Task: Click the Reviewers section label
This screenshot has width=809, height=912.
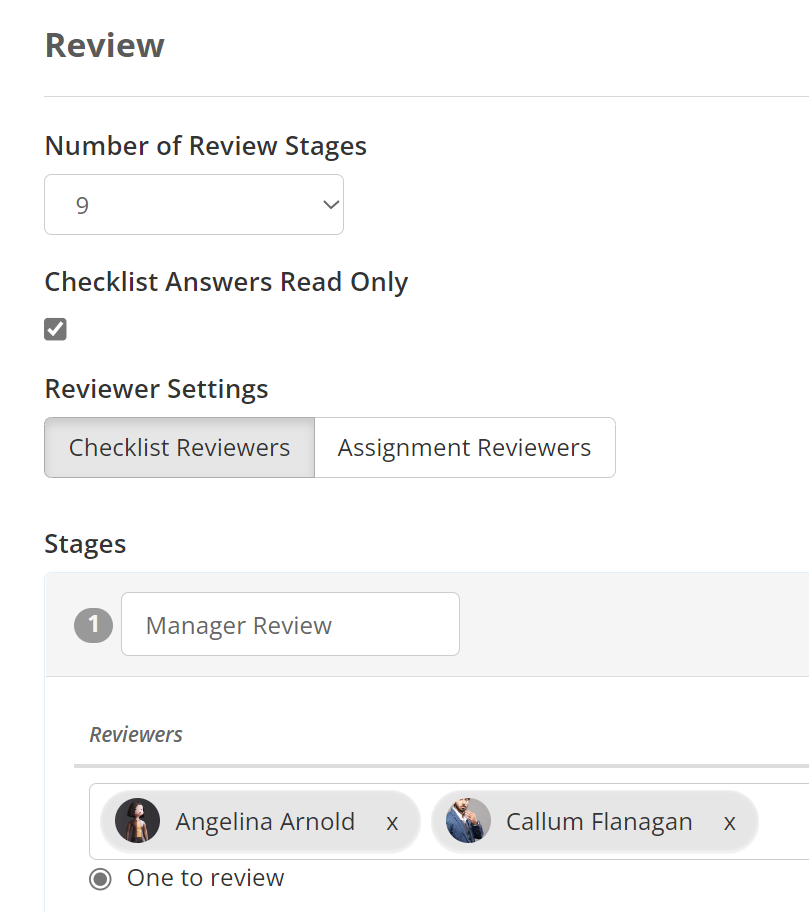Action: pyautogui.click(x=136, y=734)
